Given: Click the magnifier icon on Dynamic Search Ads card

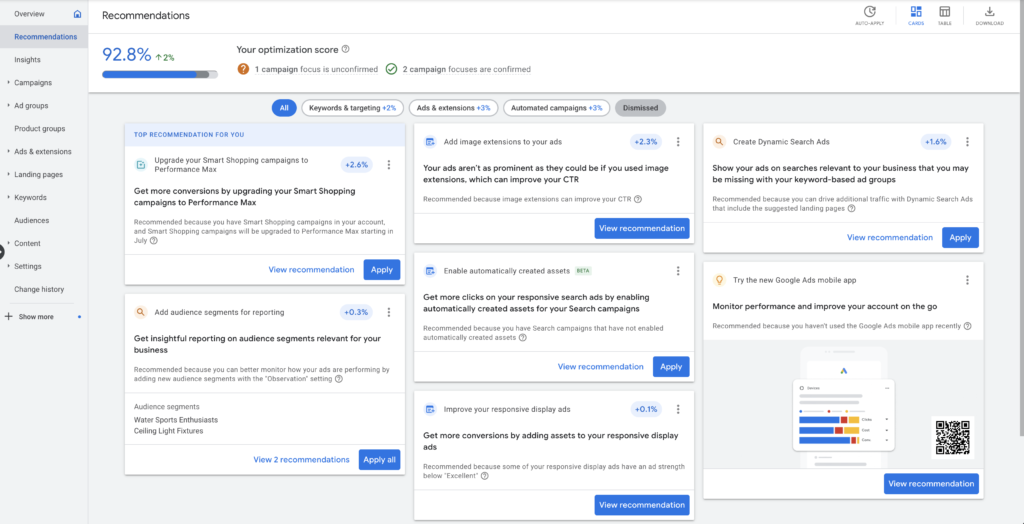Looking at the screenshot, I should point(719,142).
